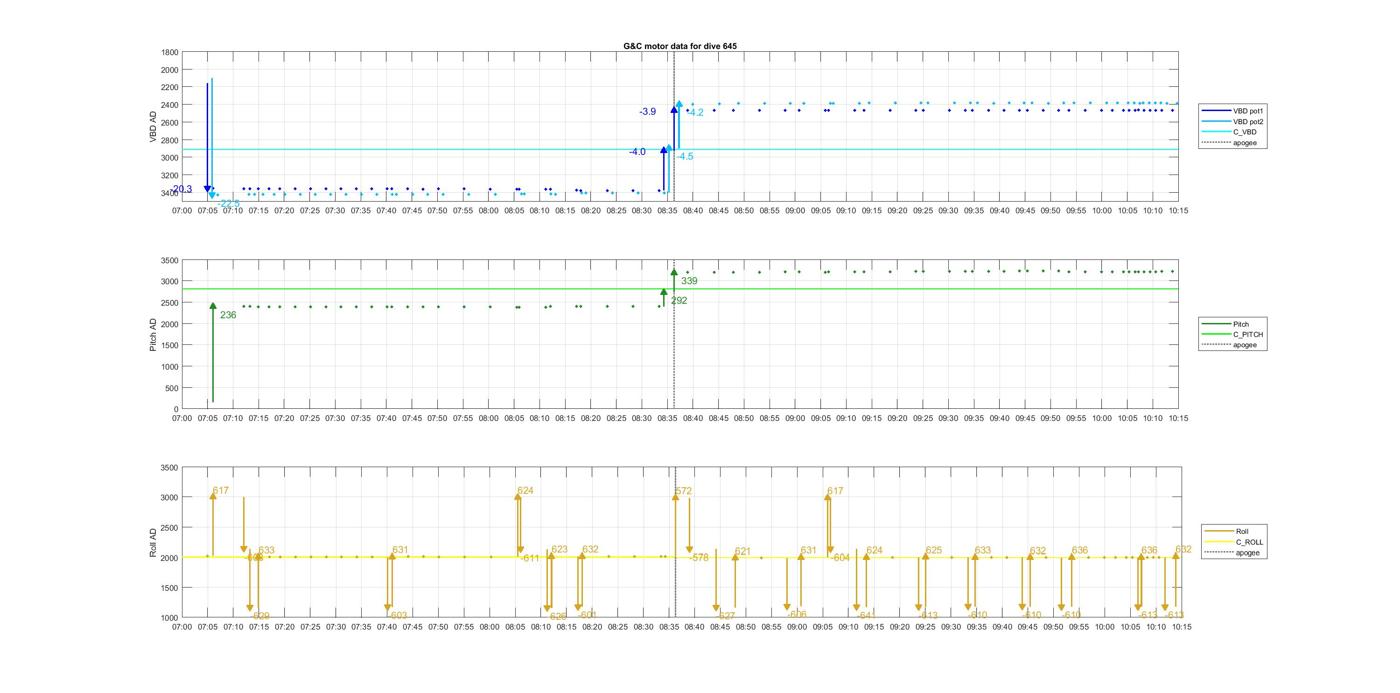This screenshot has height=693, width=1400.
Task: Click the "2600" tick on the VBD AD axis
Action: [170, 122]
